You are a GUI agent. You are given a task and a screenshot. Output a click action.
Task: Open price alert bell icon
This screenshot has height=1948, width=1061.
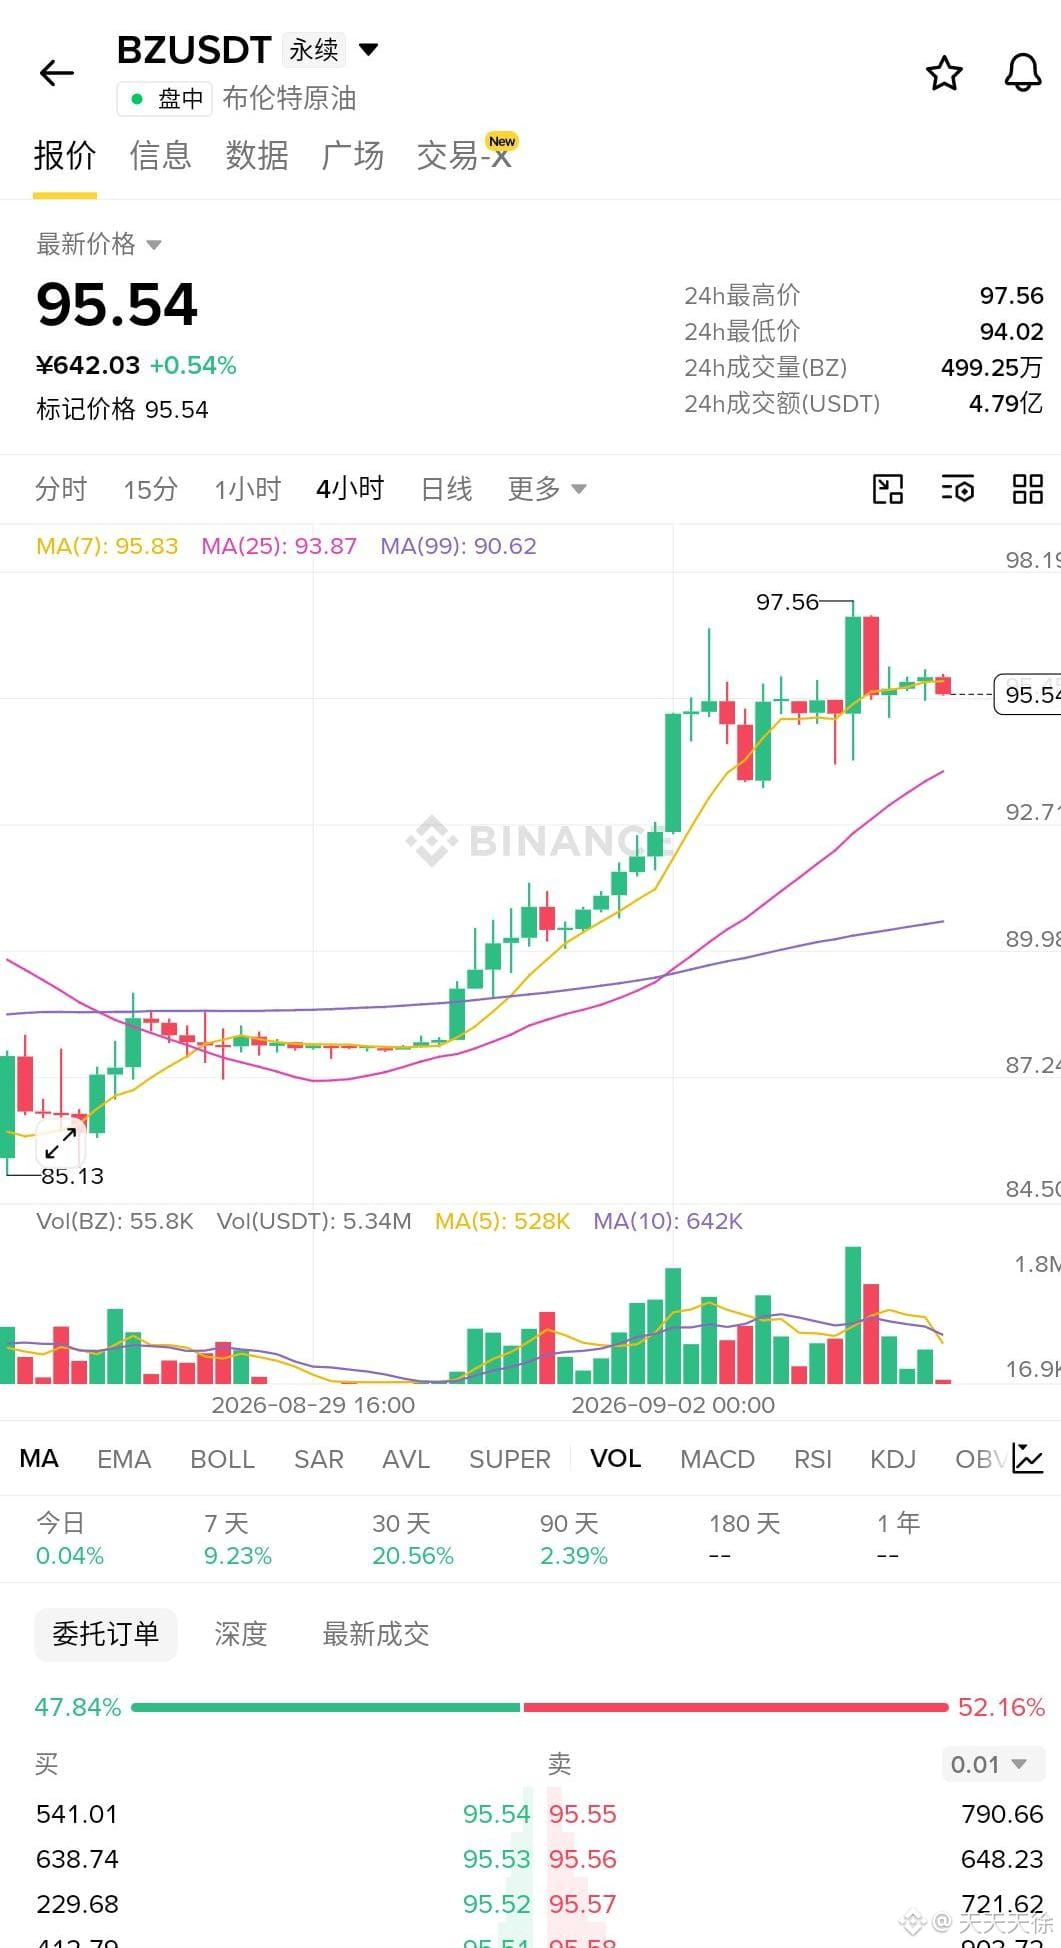(x=1022, y=74)
